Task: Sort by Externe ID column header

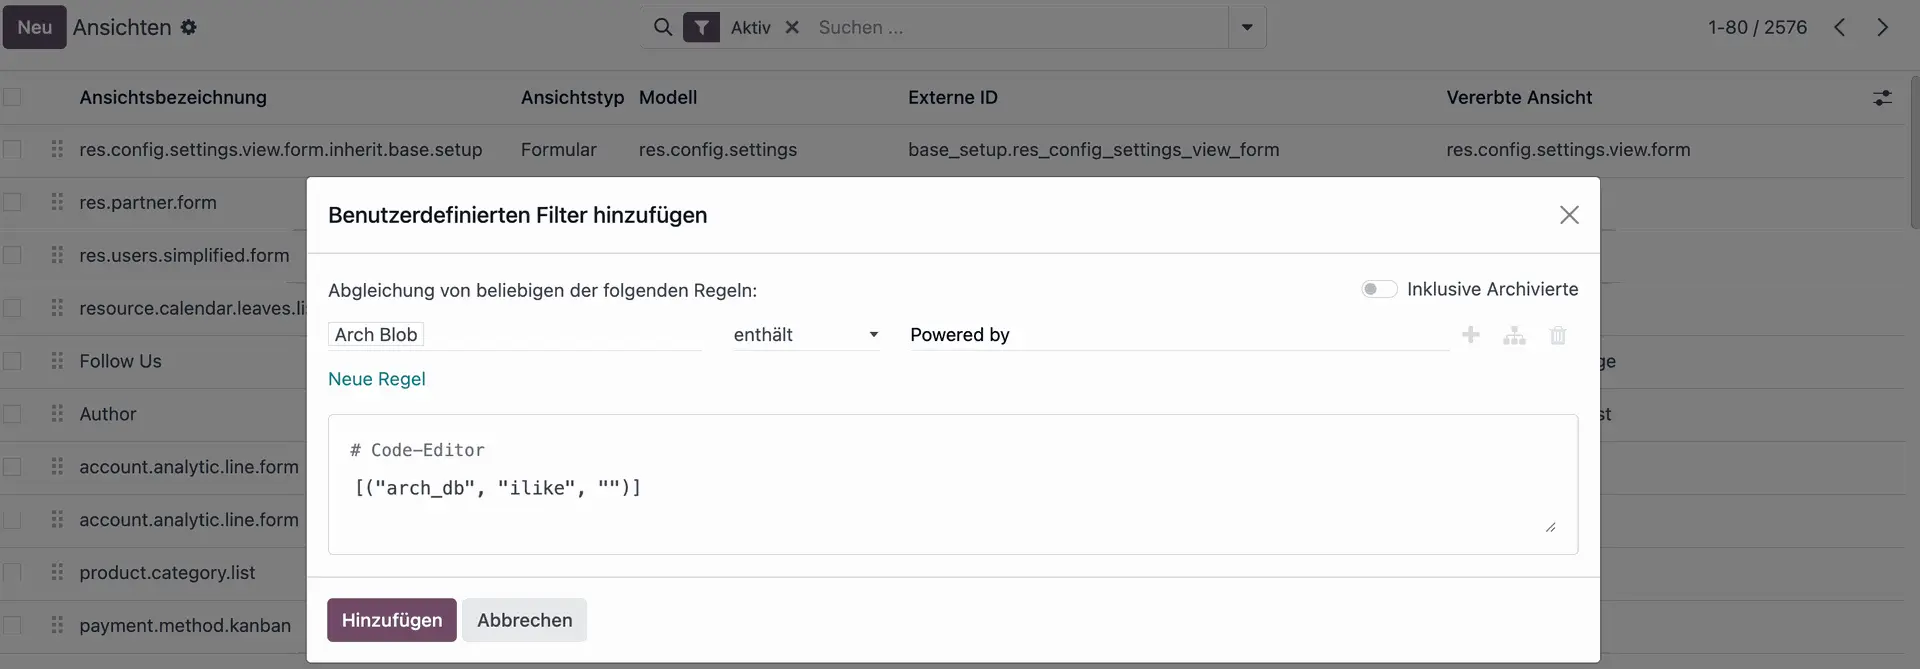Action: (952, 98)
